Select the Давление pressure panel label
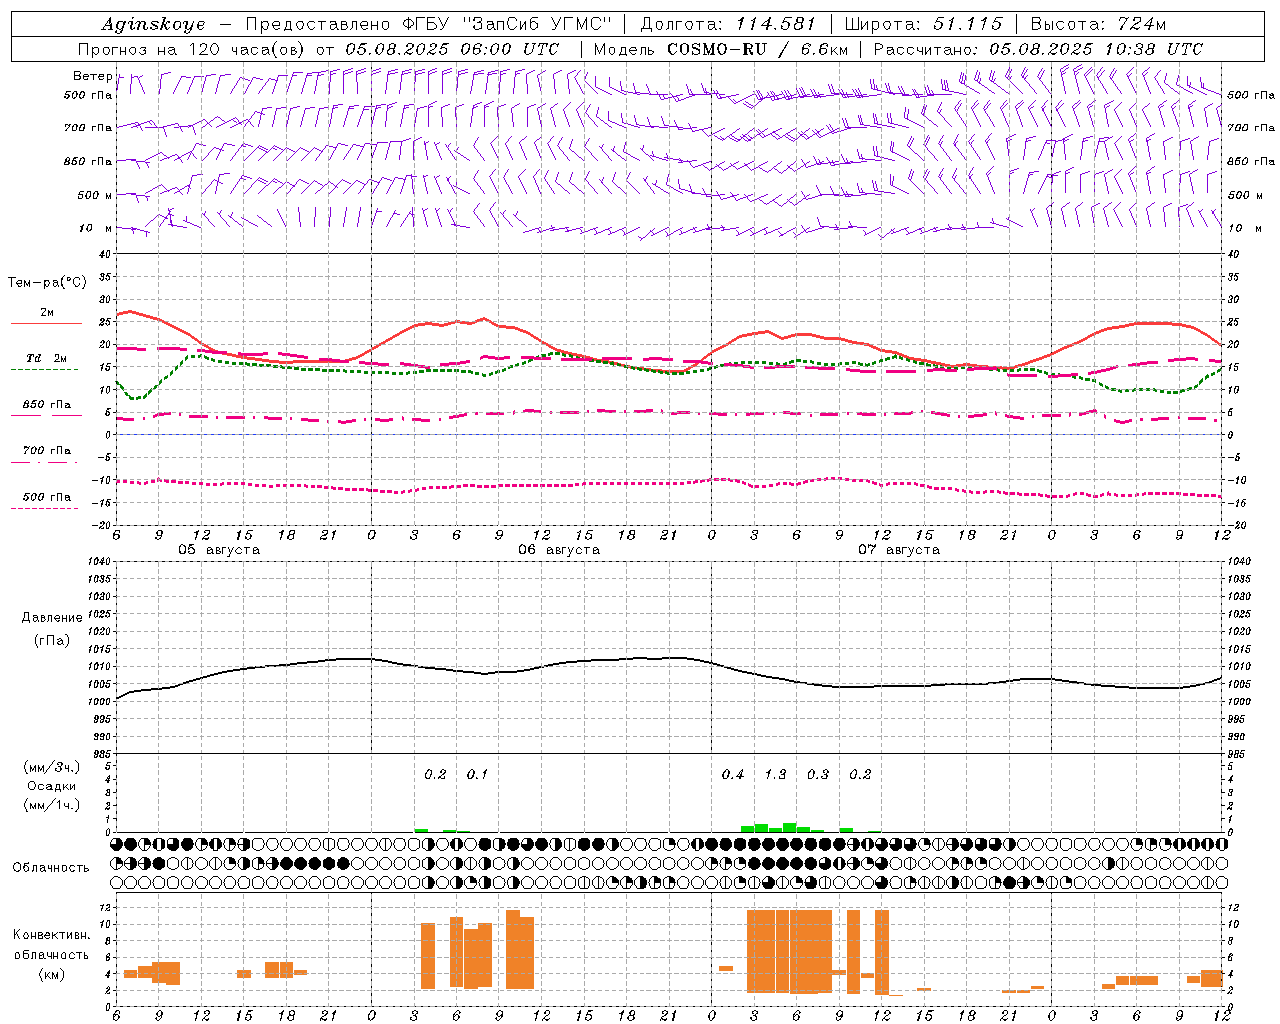1280x1024 pixels. (x=52, y=618)
